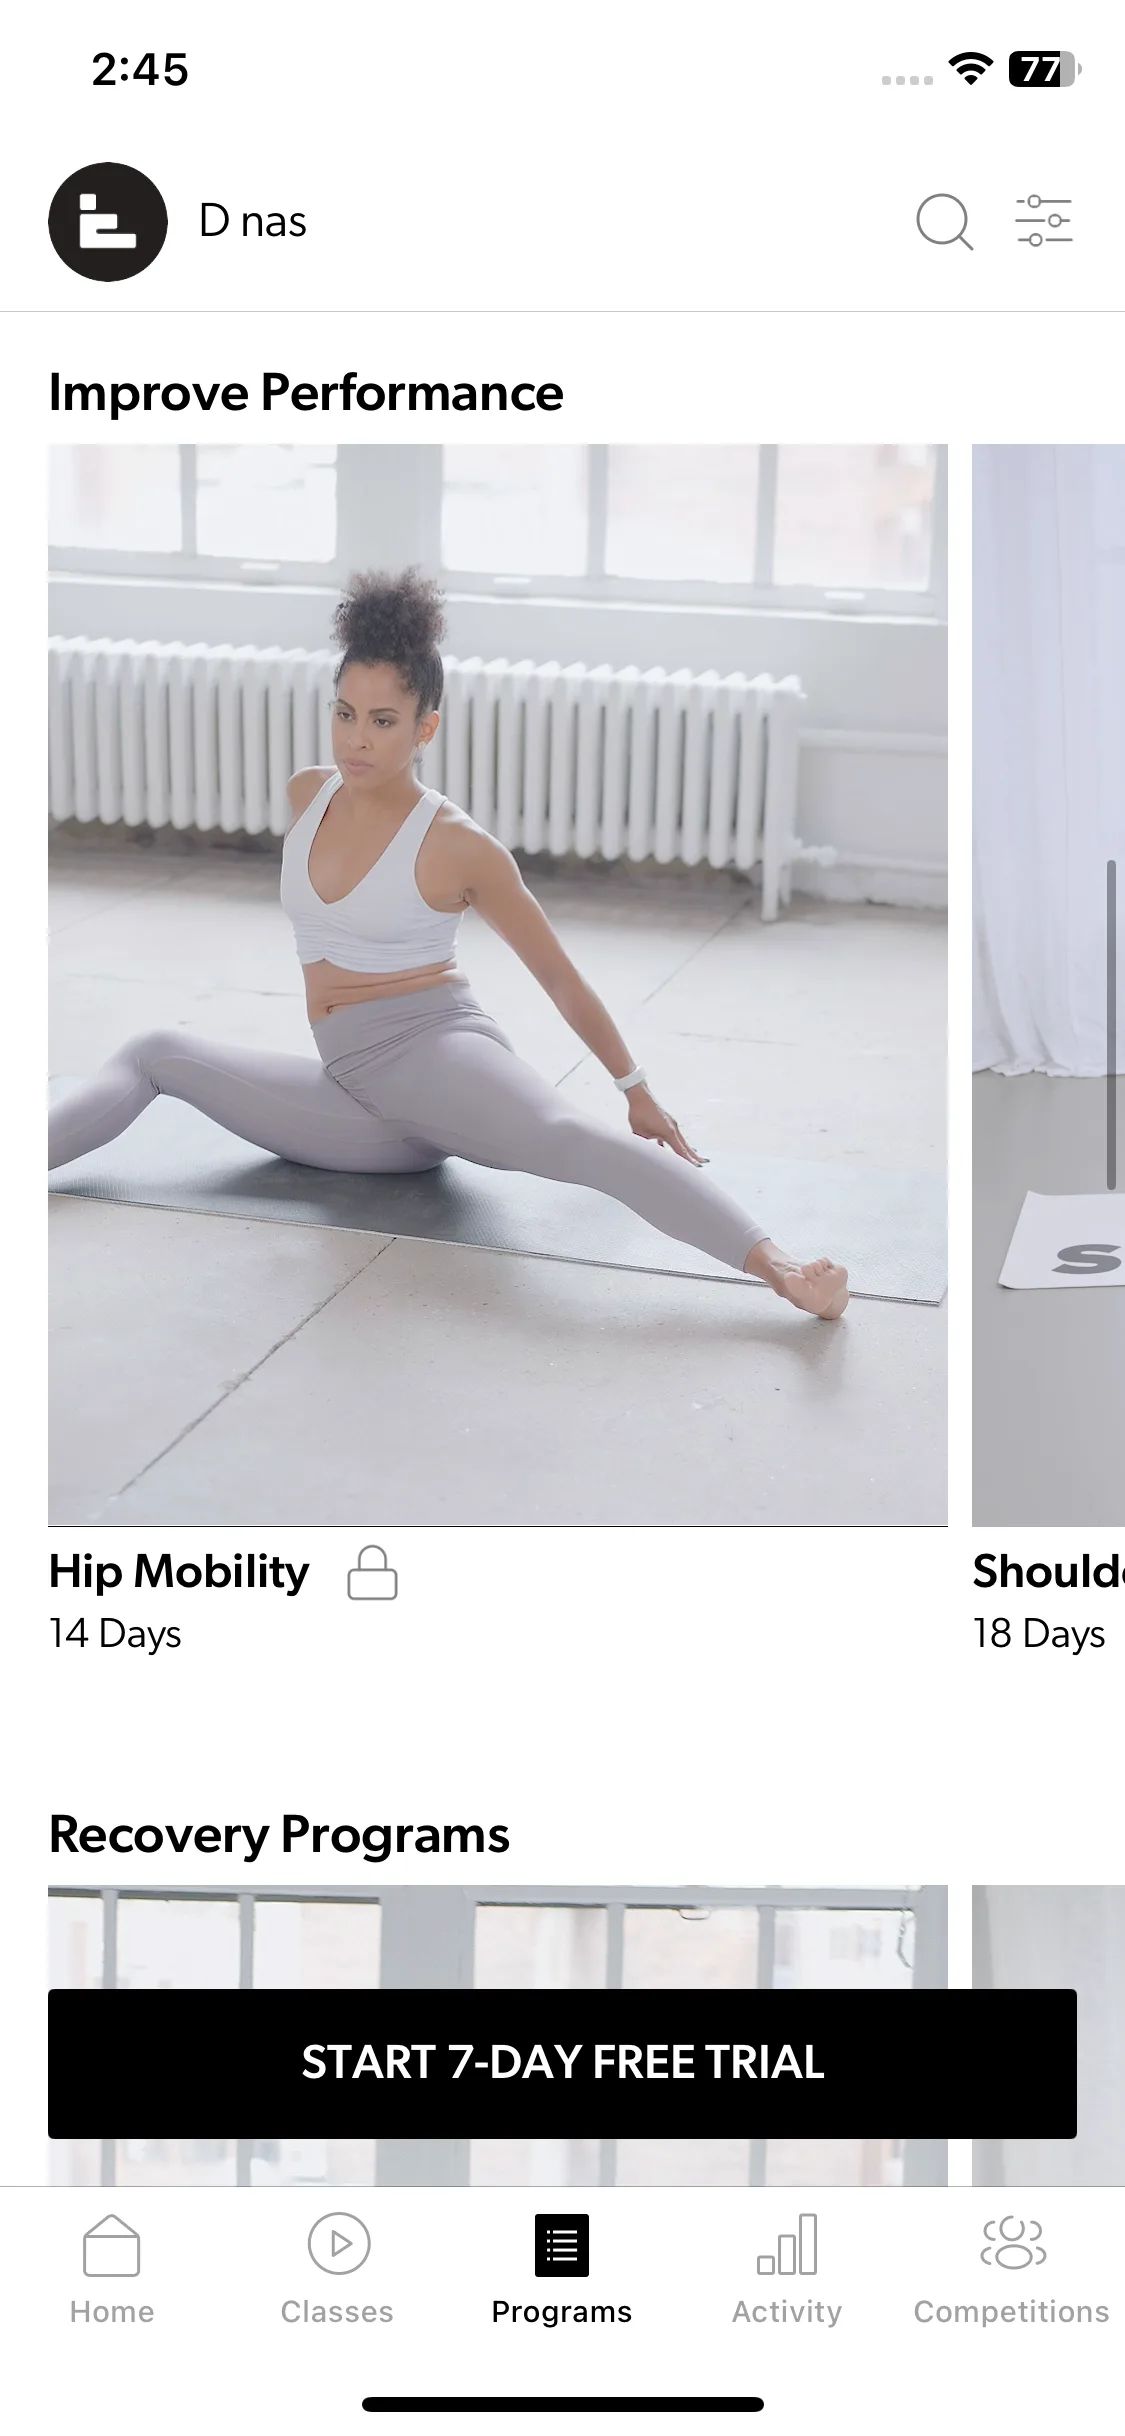Open the Shoulder program thumbnail
Viewport: 1125px width, 2436px height.
(1048, 985)
